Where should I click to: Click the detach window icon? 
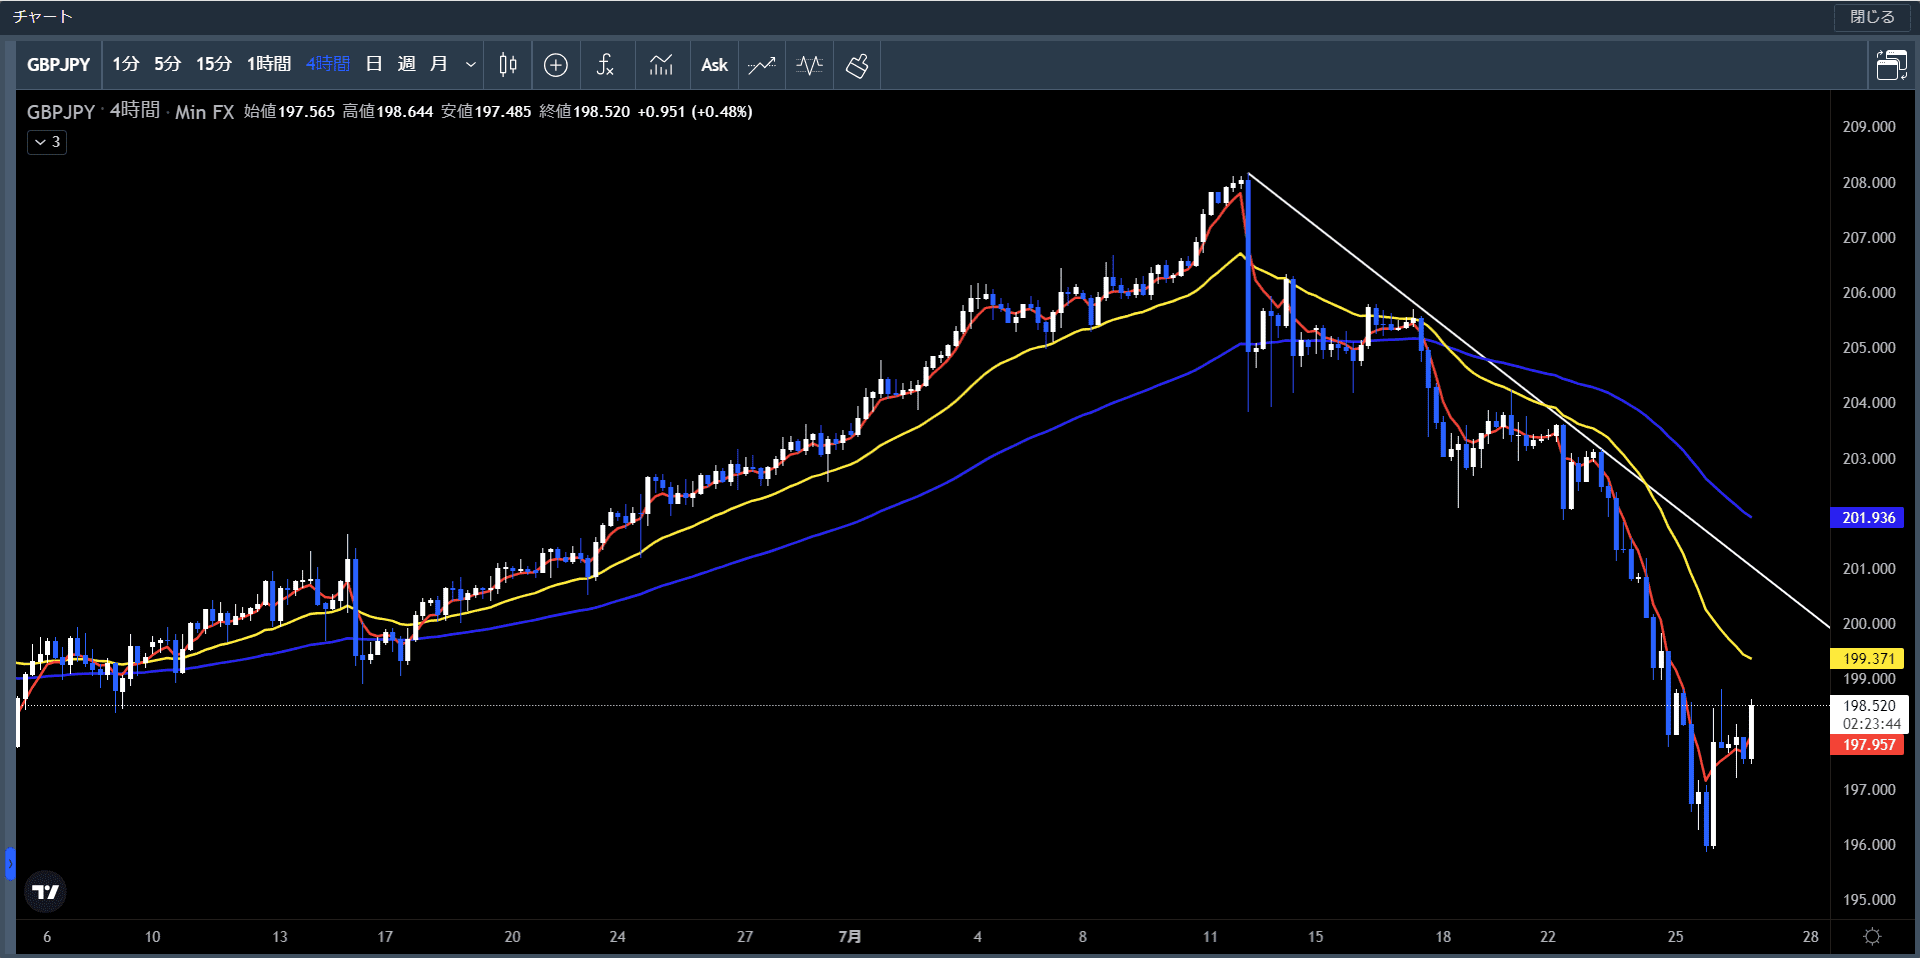pyautogui.click(x=1891, y=65)
